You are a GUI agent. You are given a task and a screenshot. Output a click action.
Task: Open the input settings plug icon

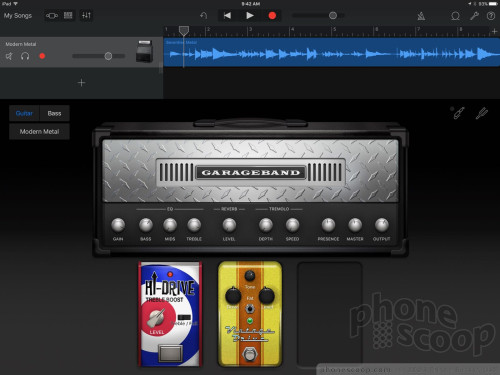(459, 113)
